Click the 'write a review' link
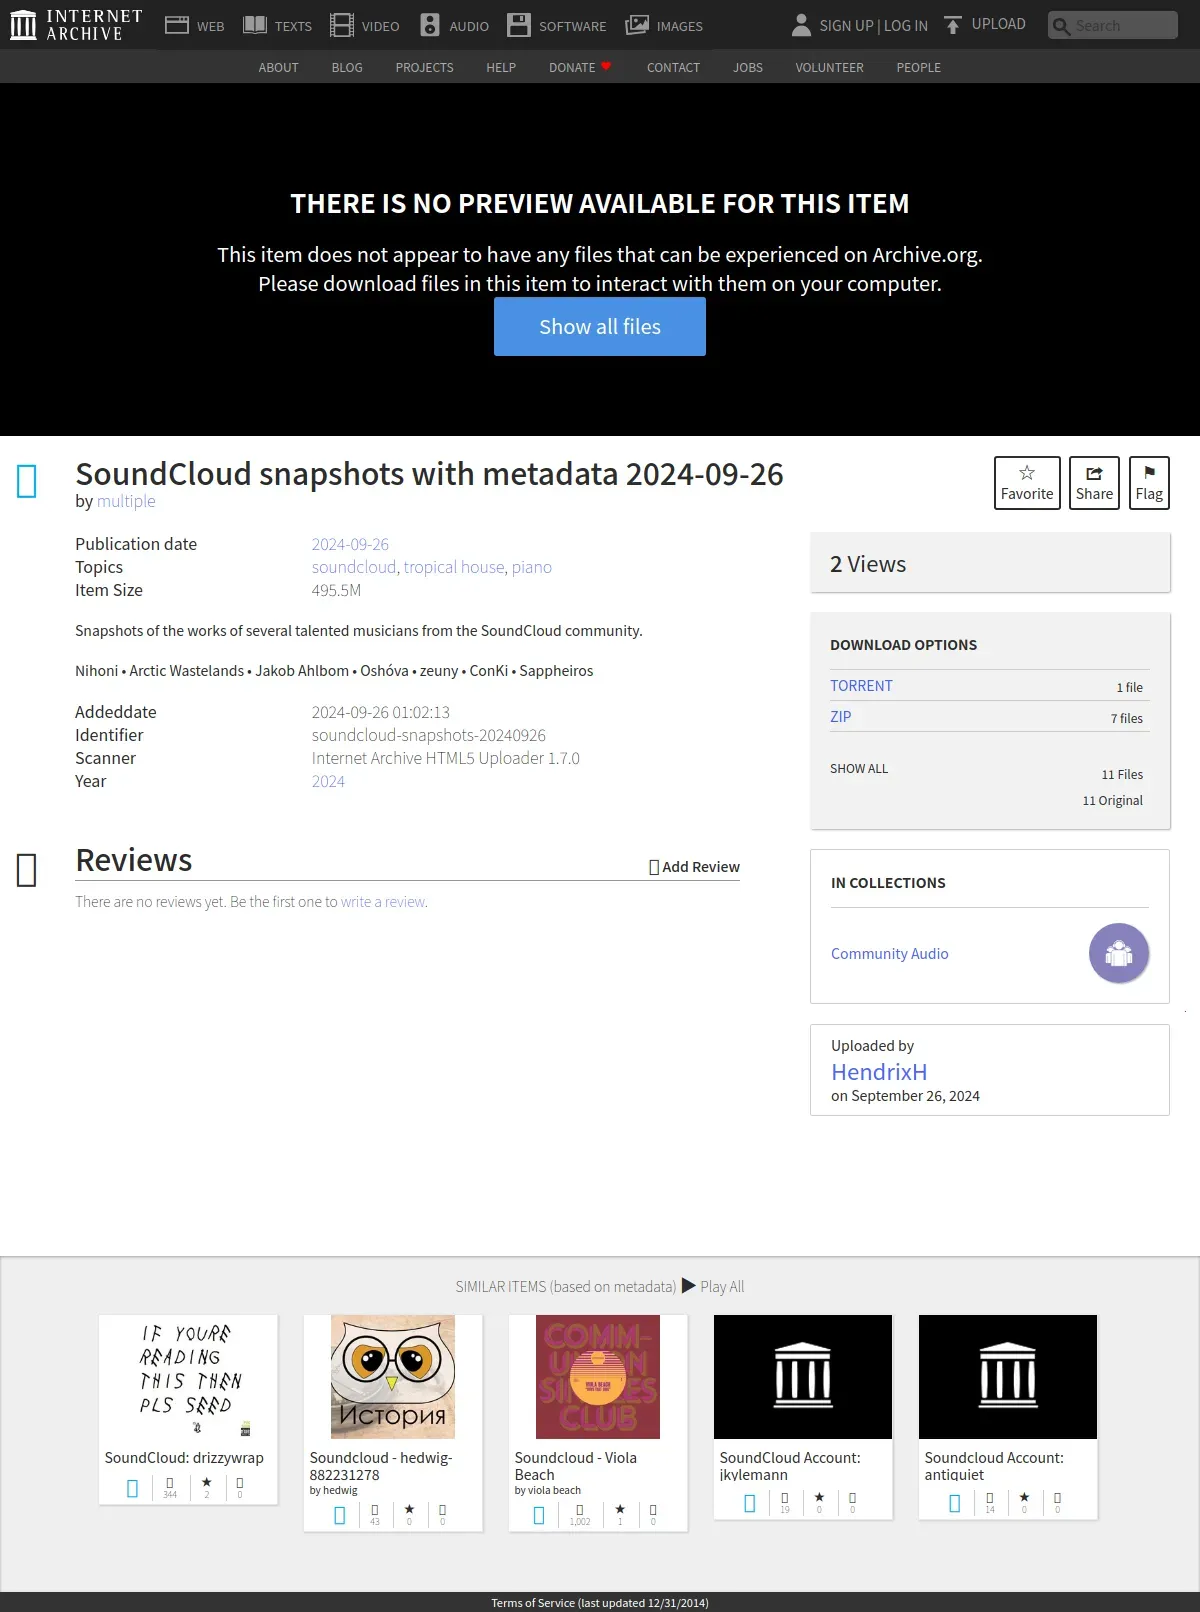This screenshot has width=1200, height=1612. 383,901
